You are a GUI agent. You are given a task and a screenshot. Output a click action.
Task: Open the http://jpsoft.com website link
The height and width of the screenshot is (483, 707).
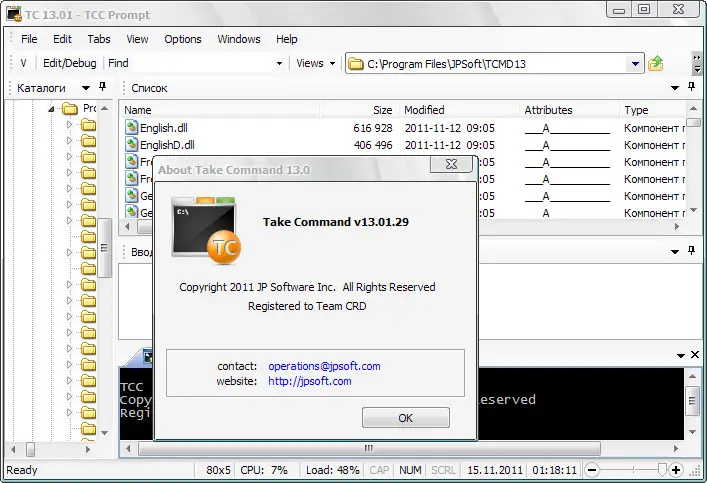point(309,381)
